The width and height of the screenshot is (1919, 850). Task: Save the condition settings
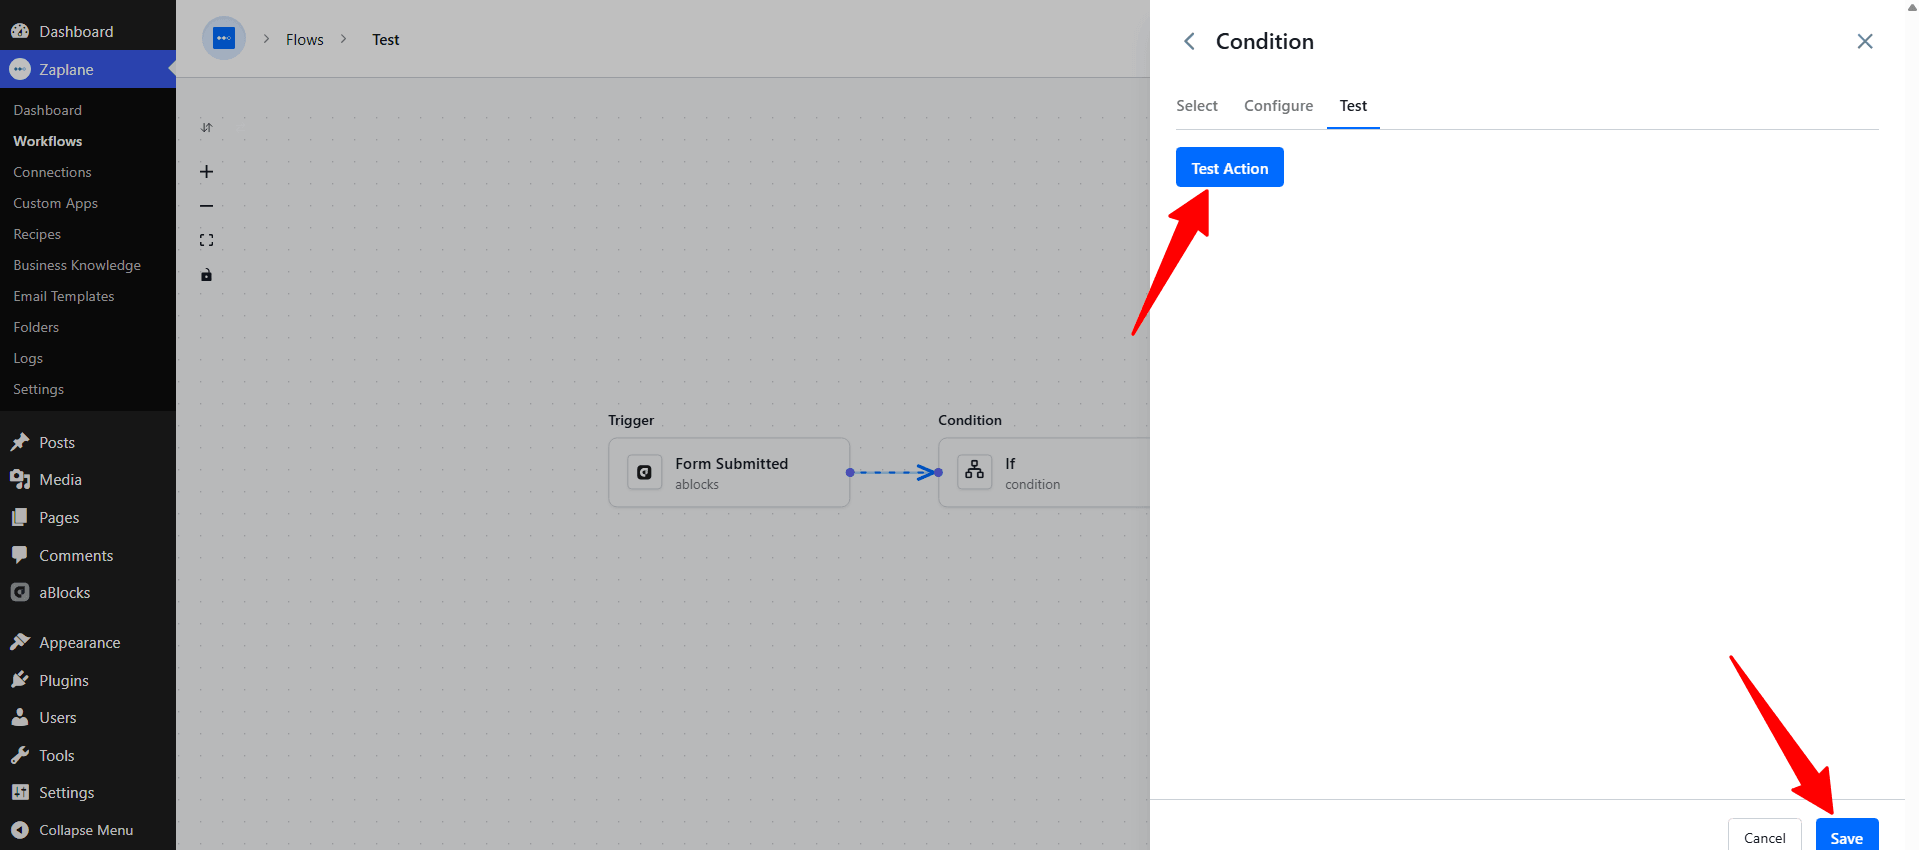point(1847,837)
